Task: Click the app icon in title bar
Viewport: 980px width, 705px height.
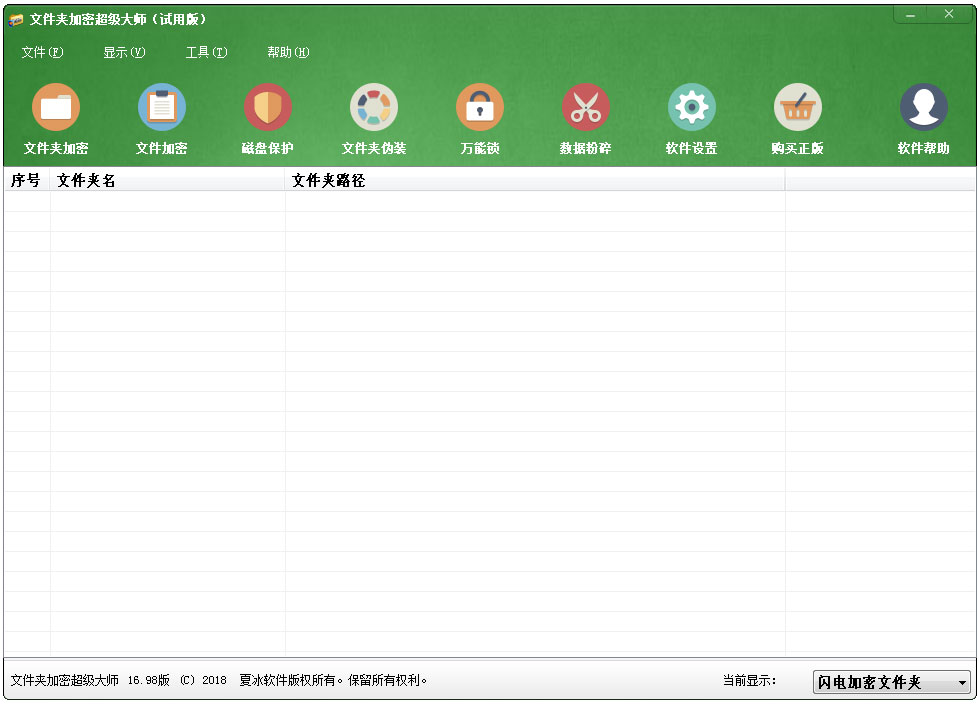Action: tap(16, 20)
